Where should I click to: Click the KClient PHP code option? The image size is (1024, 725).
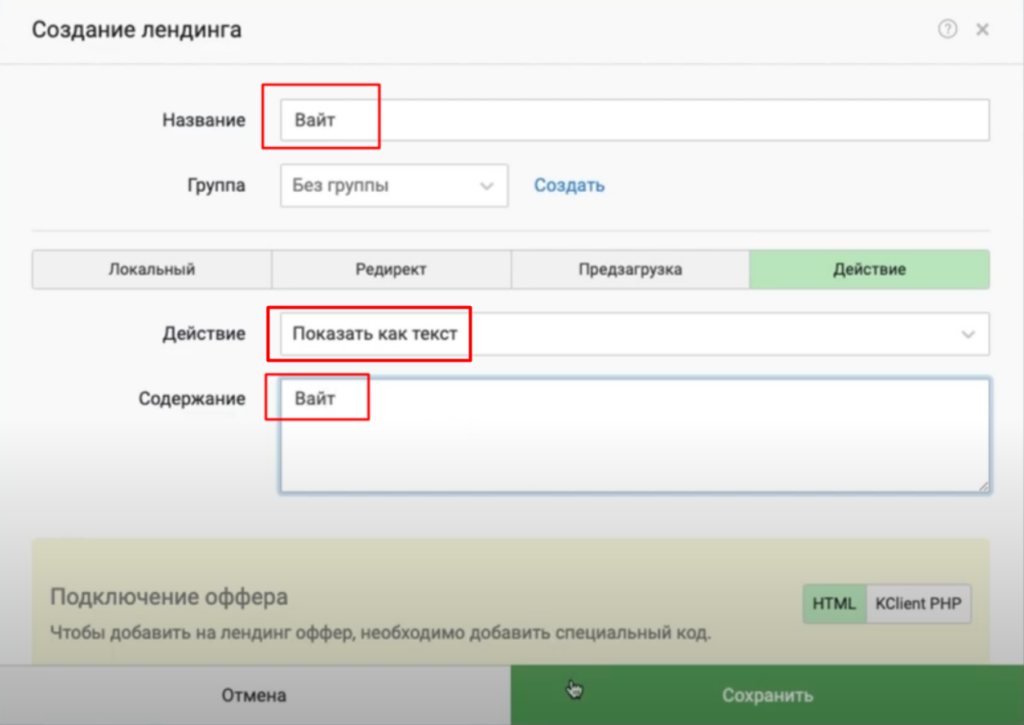(x=918, y=603)
